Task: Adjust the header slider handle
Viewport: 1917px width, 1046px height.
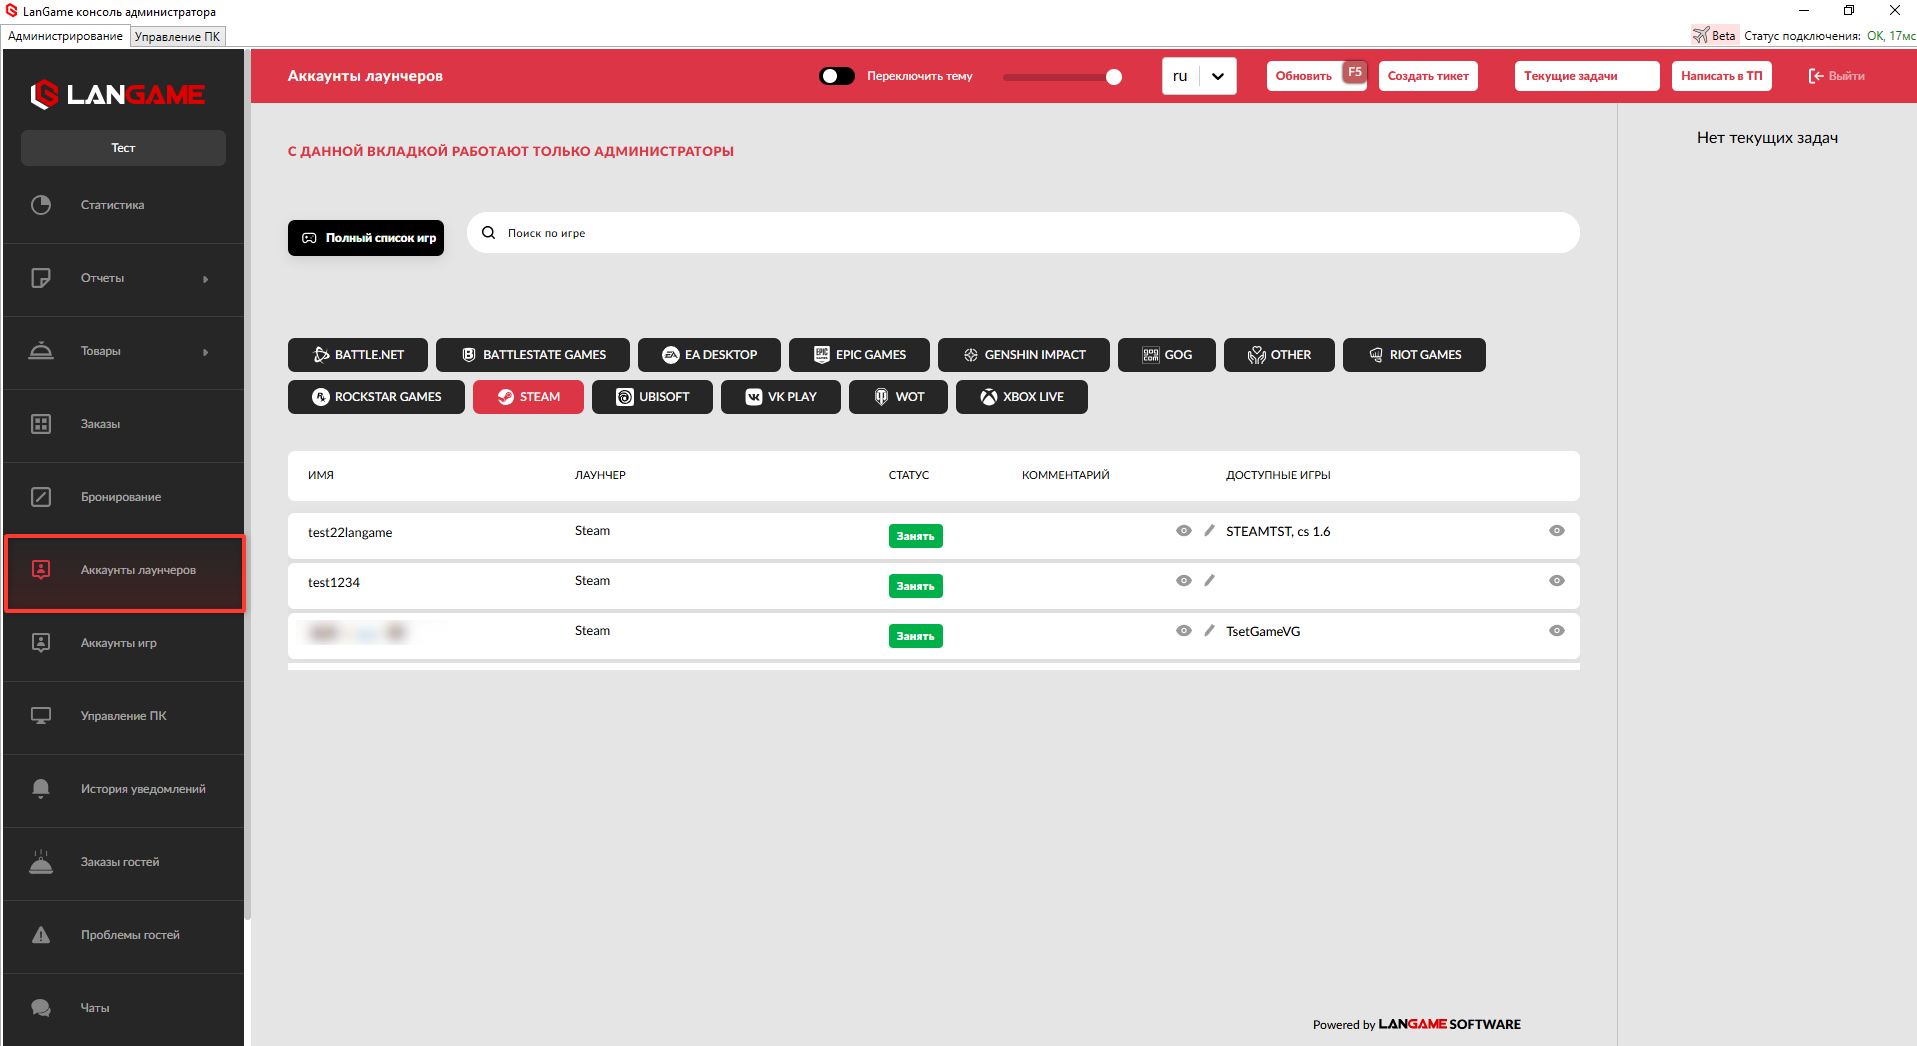Action: tap(1114, 77)
